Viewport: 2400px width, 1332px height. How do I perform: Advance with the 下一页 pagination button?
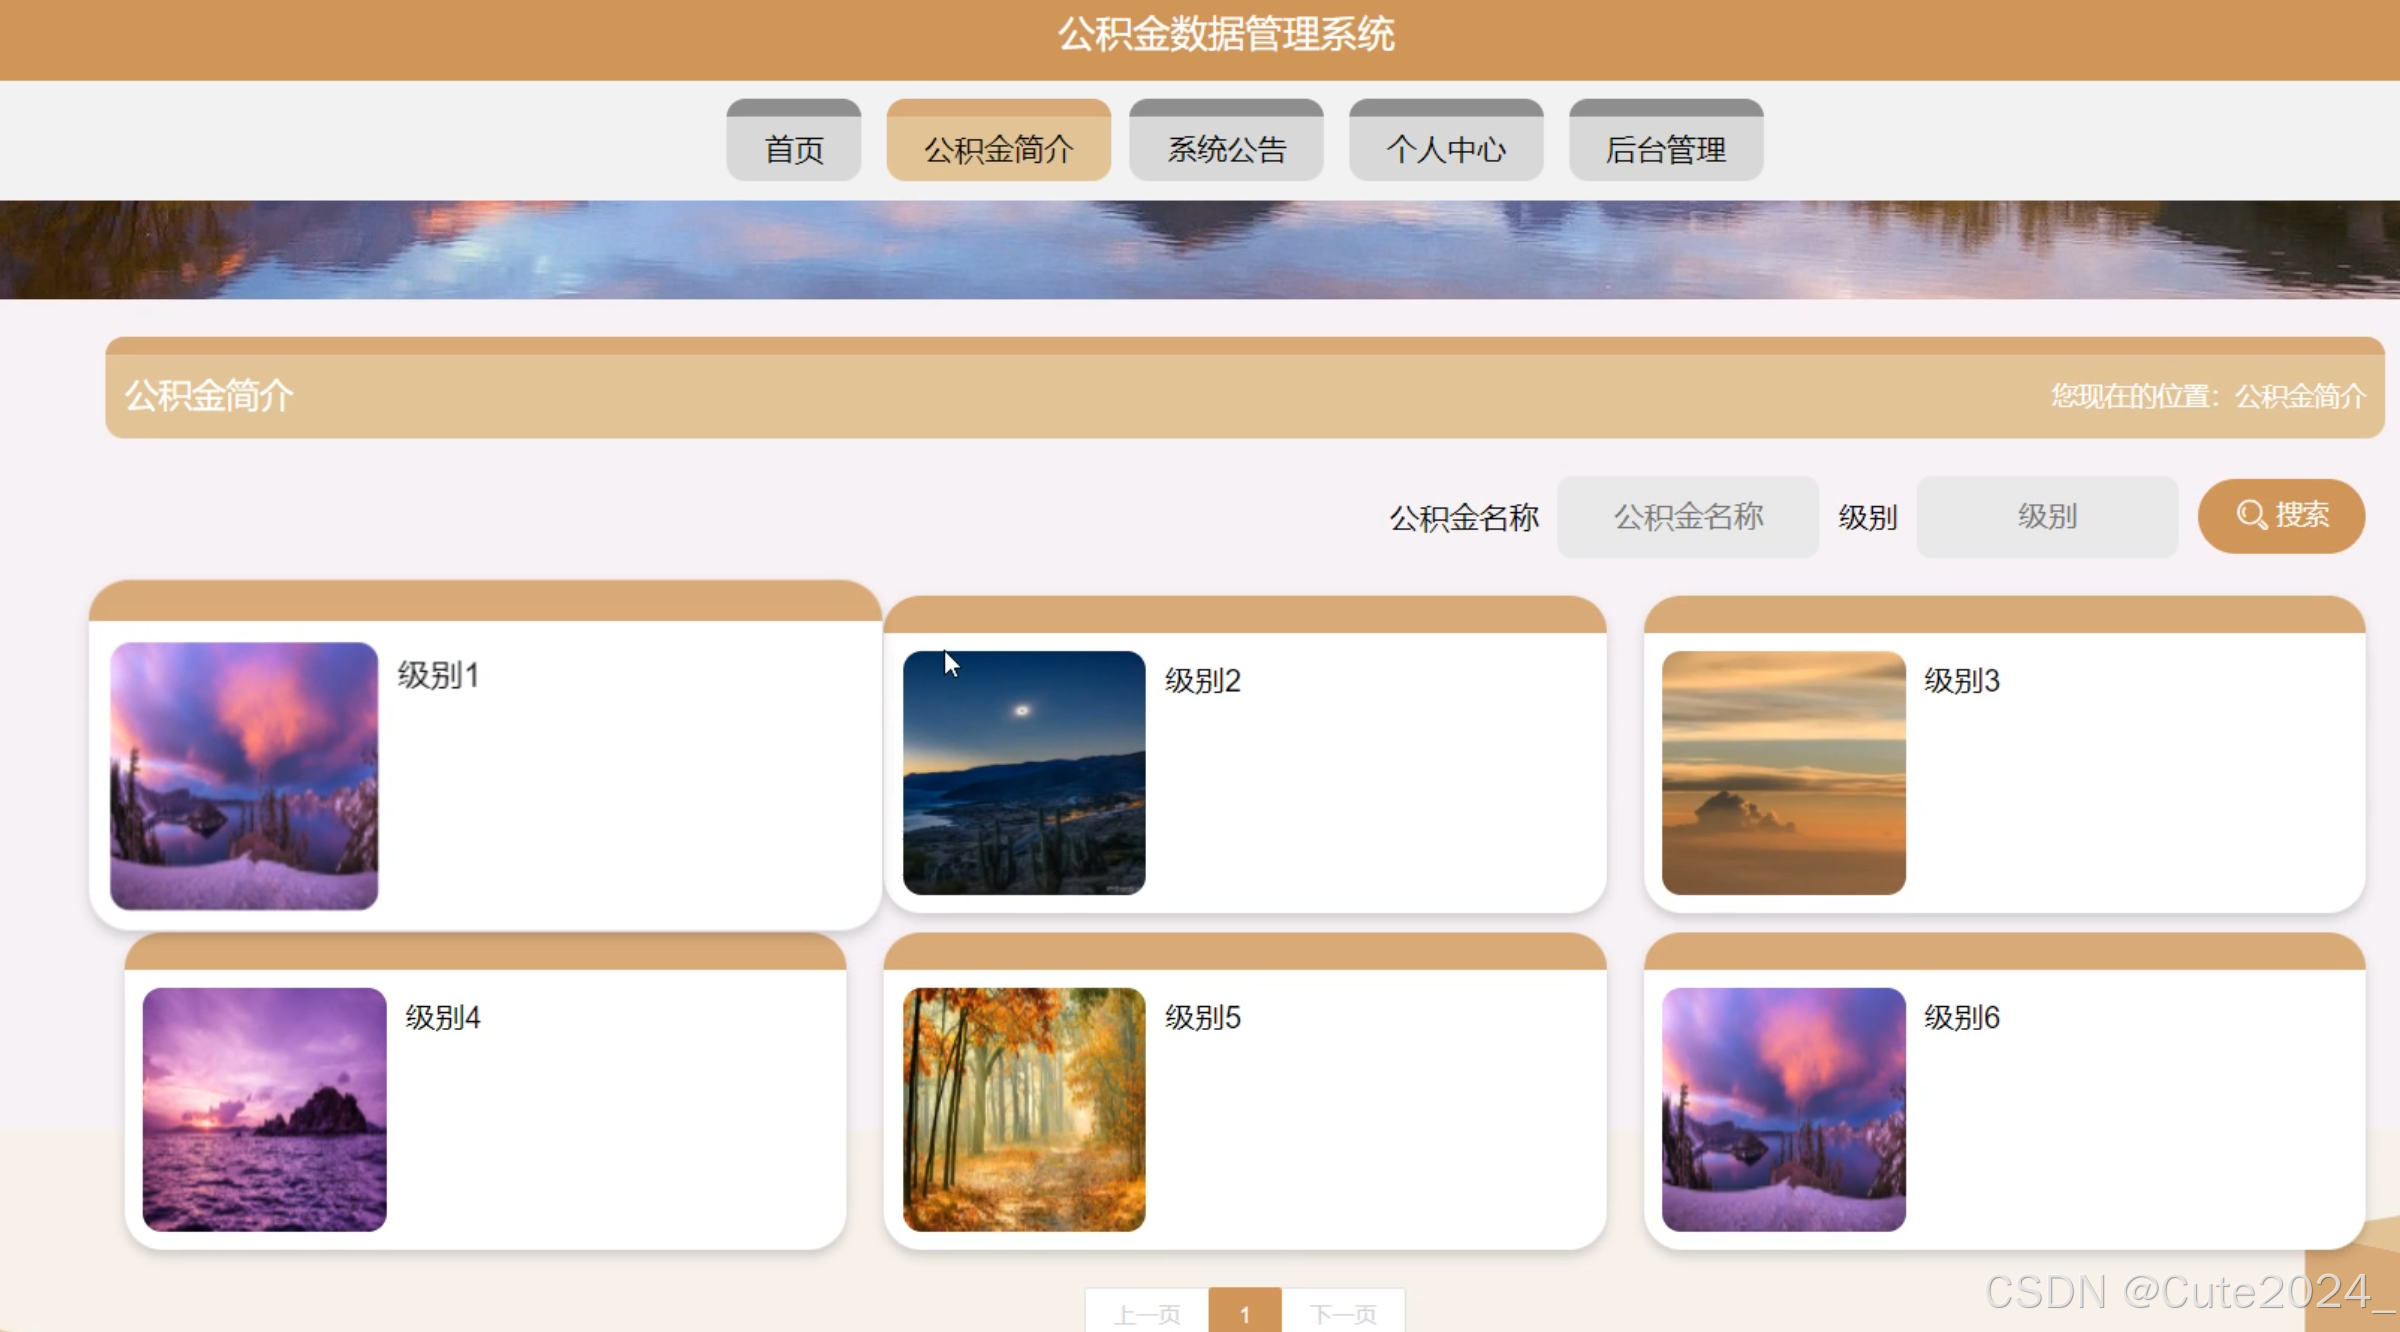click(x=1343, y=1313)
